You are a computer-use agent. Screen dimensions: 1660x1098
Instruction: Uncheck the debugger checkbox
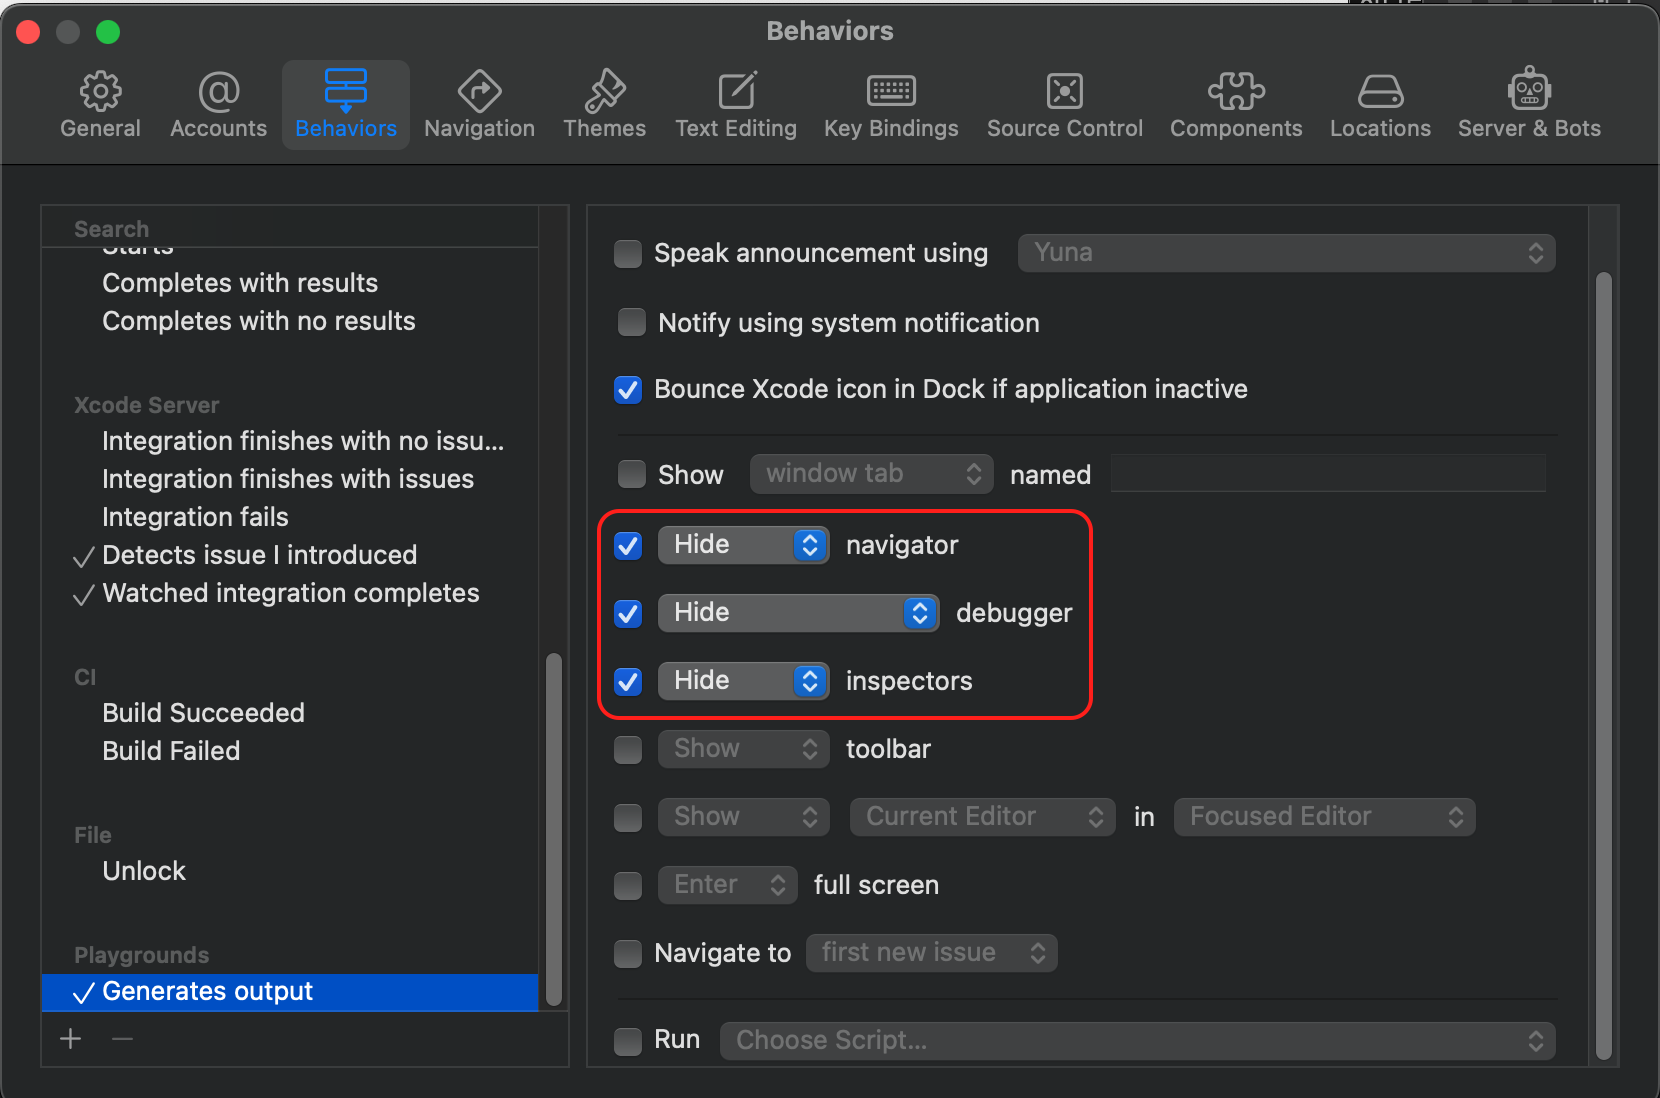click(x=628, y=614)
